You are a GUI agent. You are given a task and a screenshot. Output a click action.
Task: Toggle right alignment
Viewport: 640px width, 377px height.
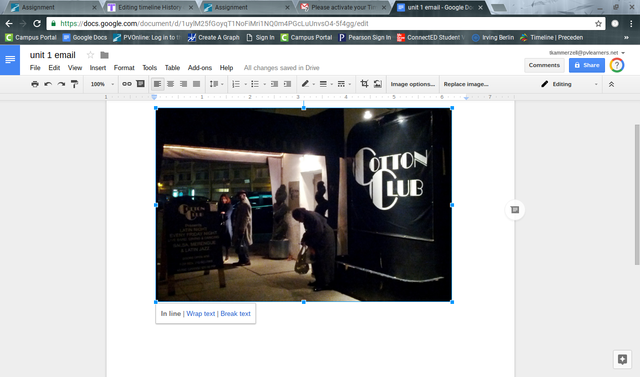183,84
